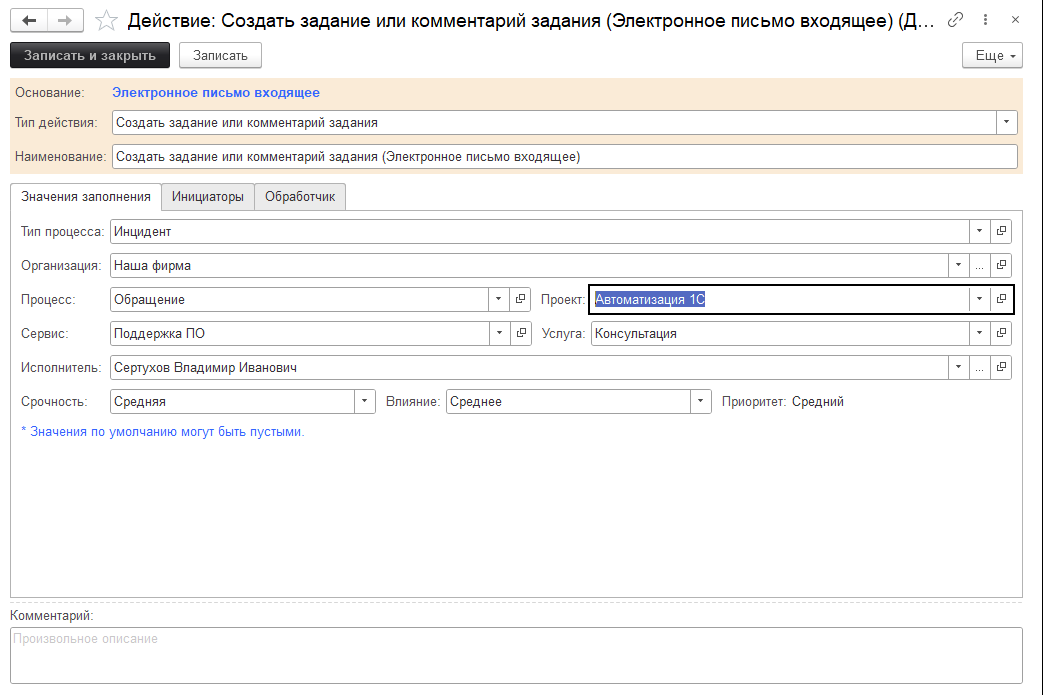Open the Сервис field value icon
1043x695 pixels.
click(x=521, y=334)
